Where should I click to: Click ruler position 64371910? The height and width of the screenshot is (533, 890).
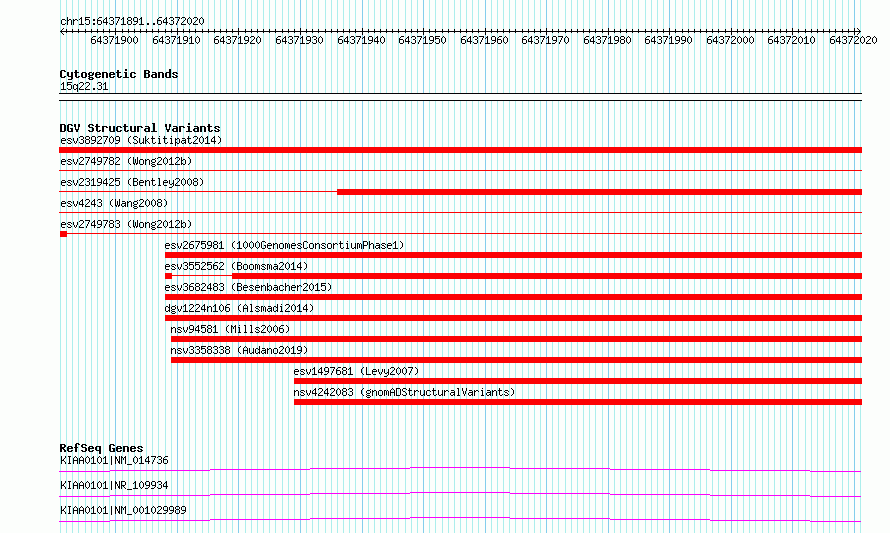pos(176,40)
